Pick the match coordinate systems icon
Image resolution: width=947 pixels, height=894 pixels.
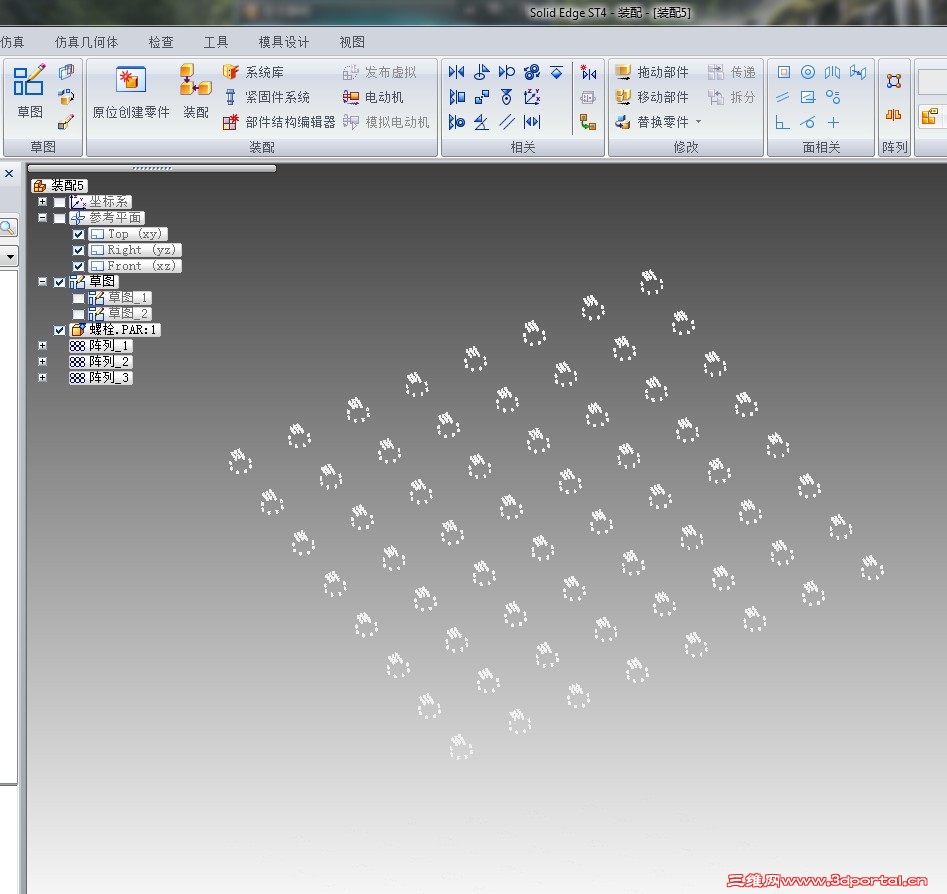point(531,97)
